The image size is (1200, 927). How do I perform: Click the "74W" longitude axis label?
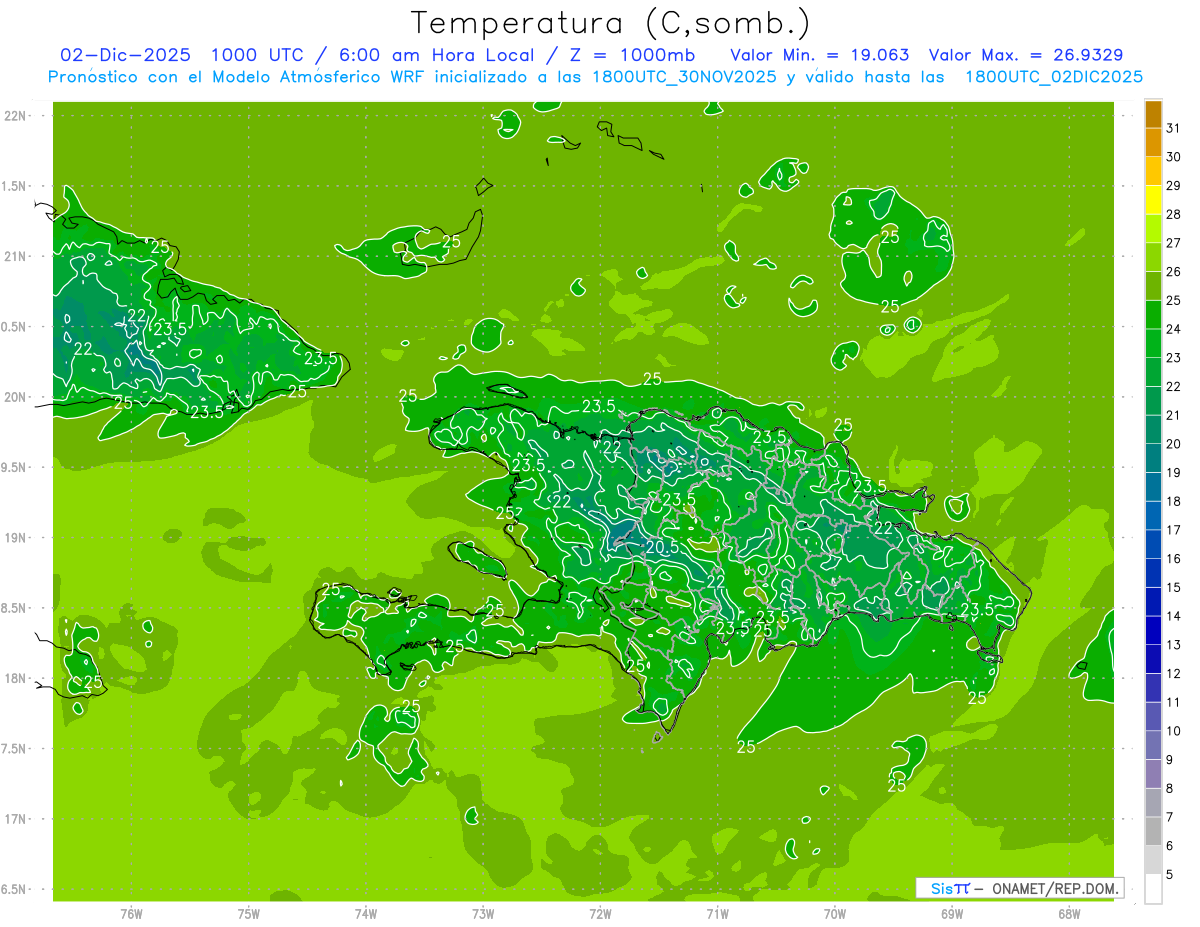(366, 914)
